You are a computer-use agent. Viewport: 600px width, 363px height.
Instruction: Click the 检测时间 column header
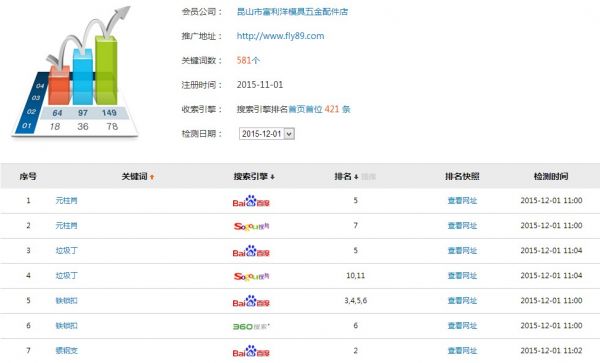[x=551, y=176]
